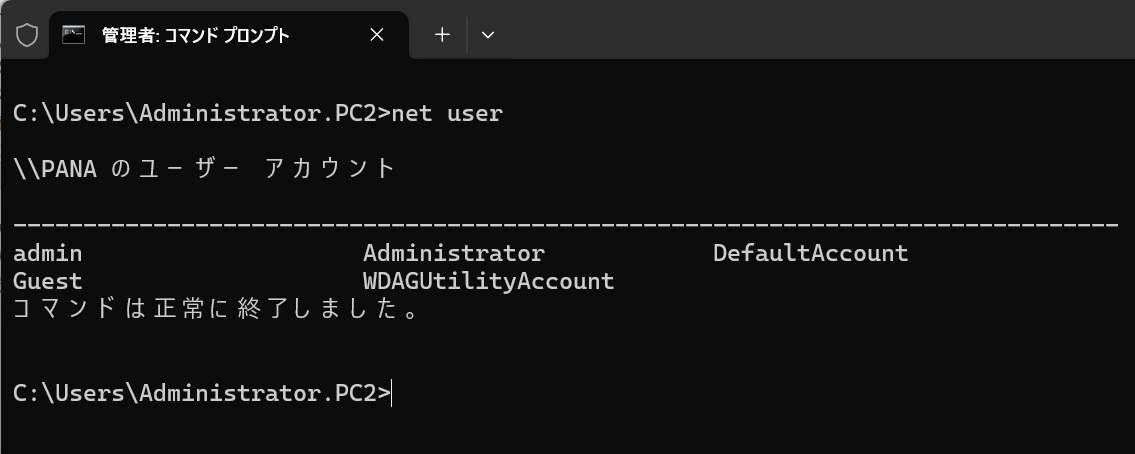Click the DefaultAccount user name
Viewport: 1135px width, 454px height.
pos(810,254)
